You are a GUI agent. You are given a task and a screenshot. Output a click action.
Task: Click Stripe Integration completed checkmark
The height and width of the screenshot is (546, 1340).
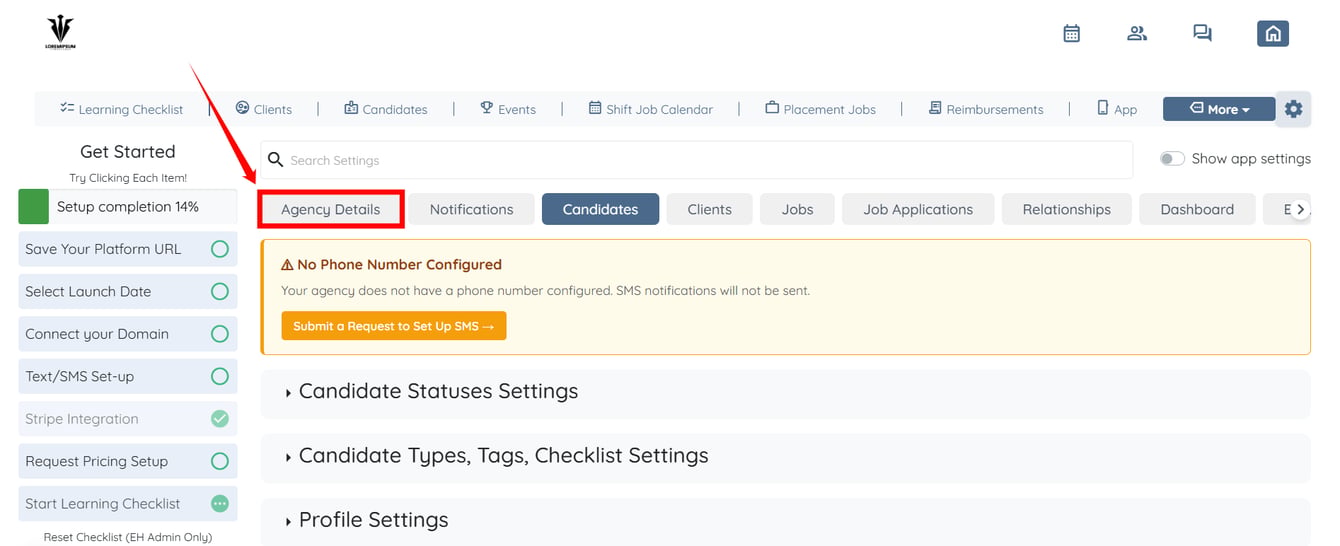(x=220, y=419)
